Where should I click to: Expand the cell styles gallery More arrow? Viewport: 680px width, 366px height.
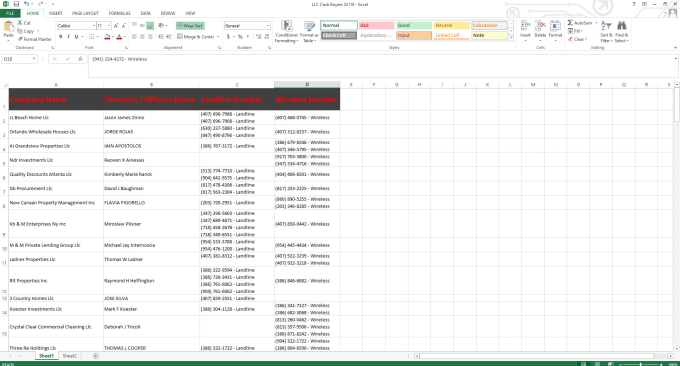pos(510,38)
